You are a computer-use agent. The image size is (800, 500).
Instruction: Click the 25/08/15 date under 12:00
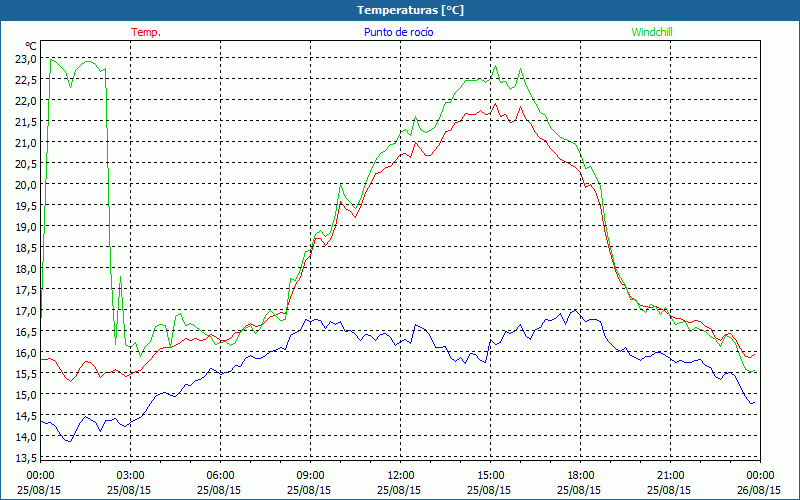399,490
